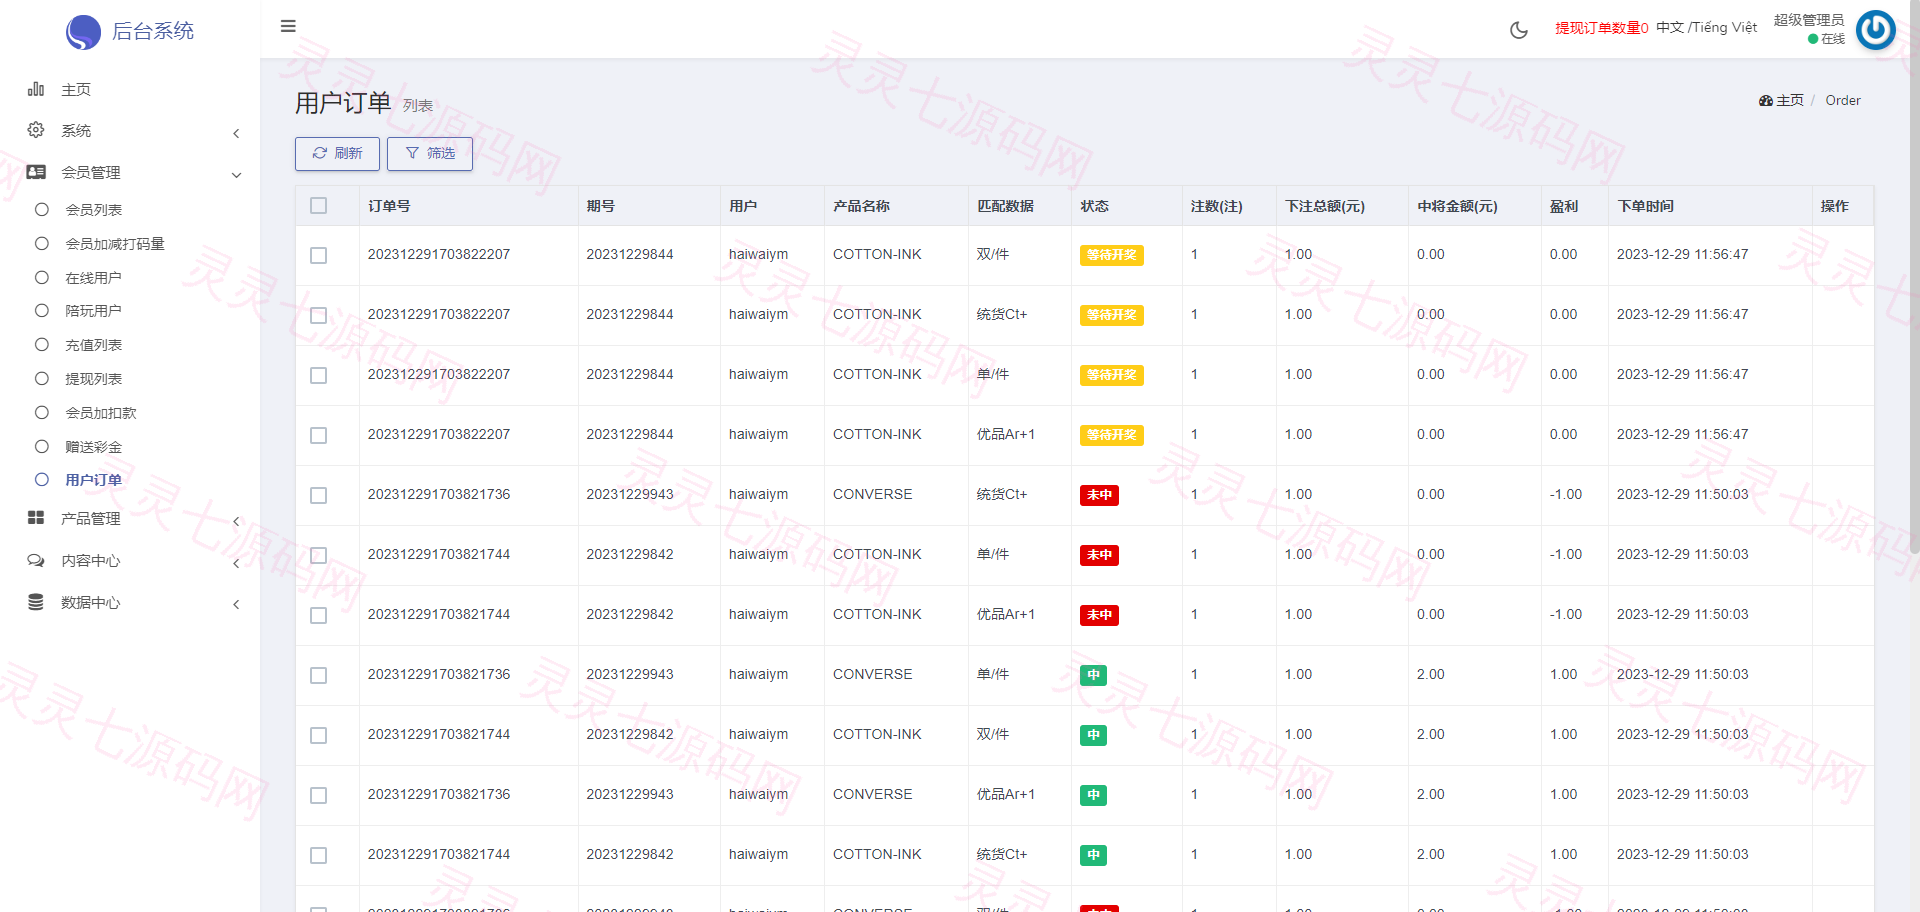Click the 中 badge in the CONVERSE 单/件 row
The image size is (1920, 912).
point(1093,675)
